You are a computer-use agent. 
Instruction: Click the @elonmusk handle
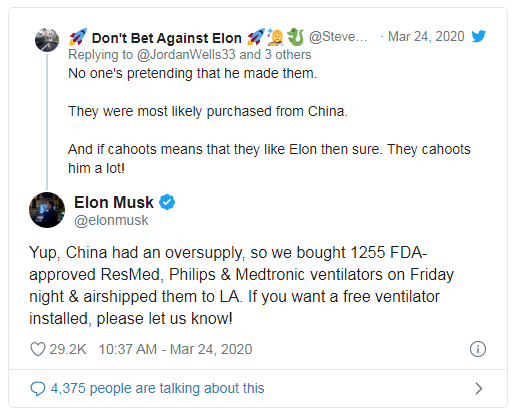point(111,221)
